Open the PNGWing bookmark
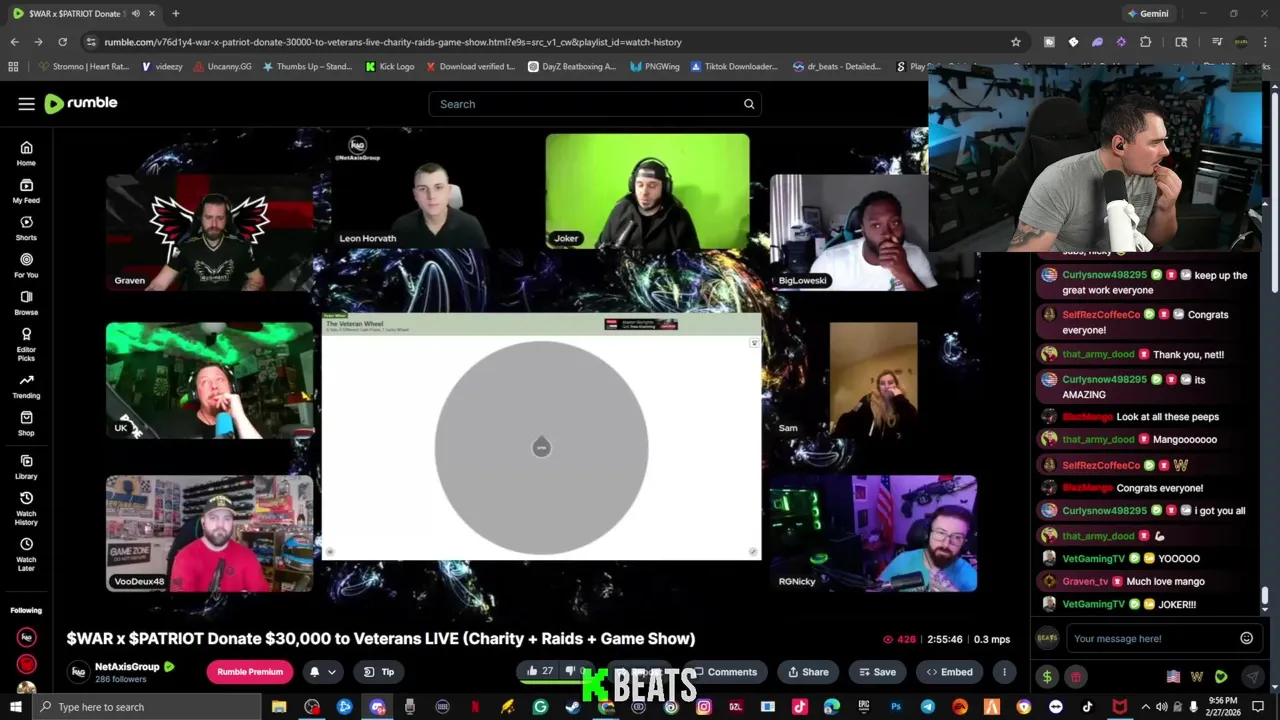 655,67
